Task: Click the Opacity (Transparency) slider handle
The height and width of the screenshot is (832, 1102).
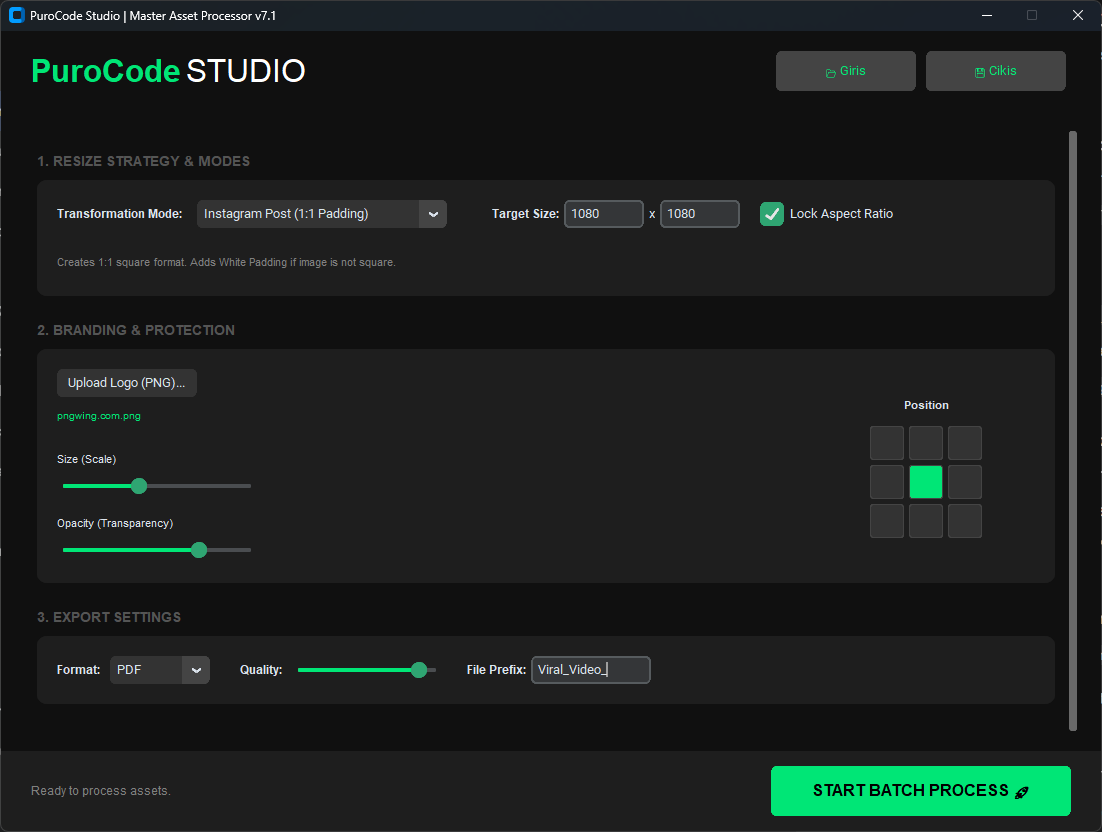Action: click(198, 549)
